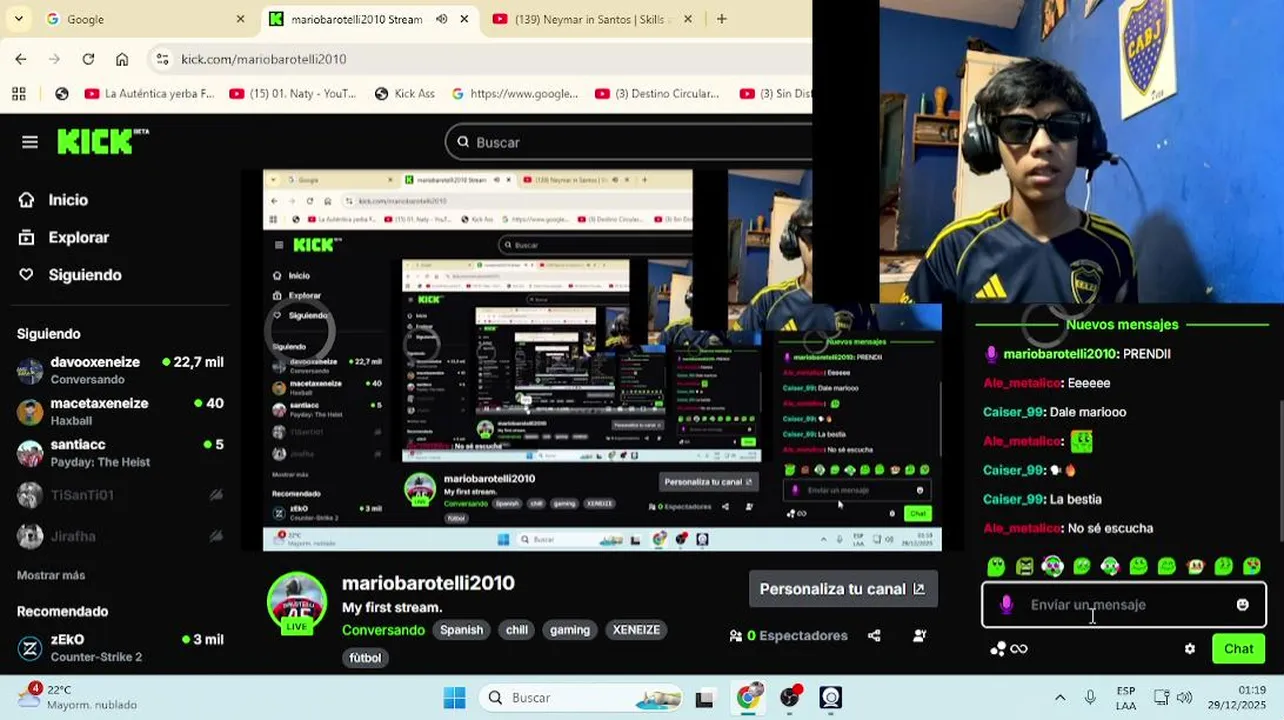Insert headphones green emote third in row

tap(1053, 566)
